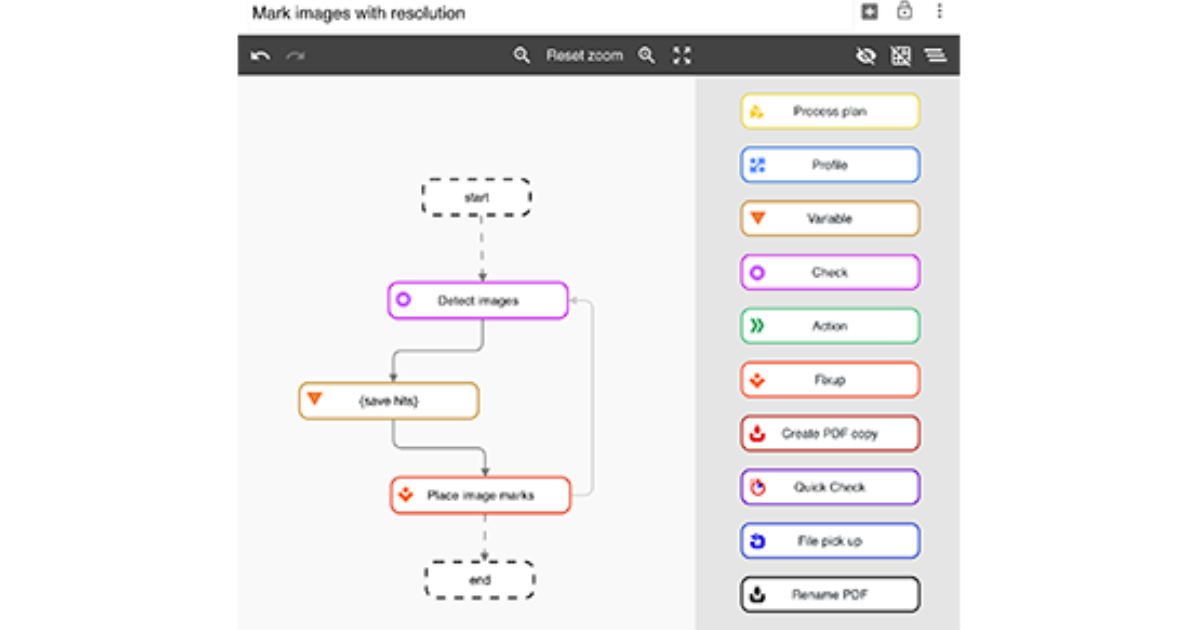Toggle the lock icon in title bar
1200x630 pixels.
click(x=904, y=12)
